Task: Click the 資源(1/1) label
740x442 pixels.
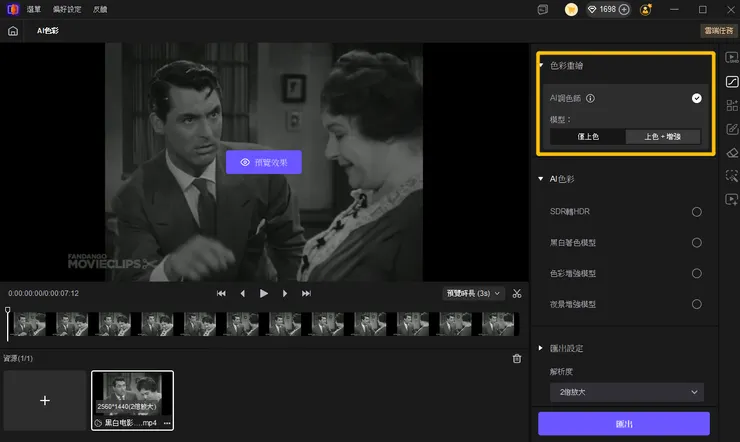Action: click(x=18, y=359)
